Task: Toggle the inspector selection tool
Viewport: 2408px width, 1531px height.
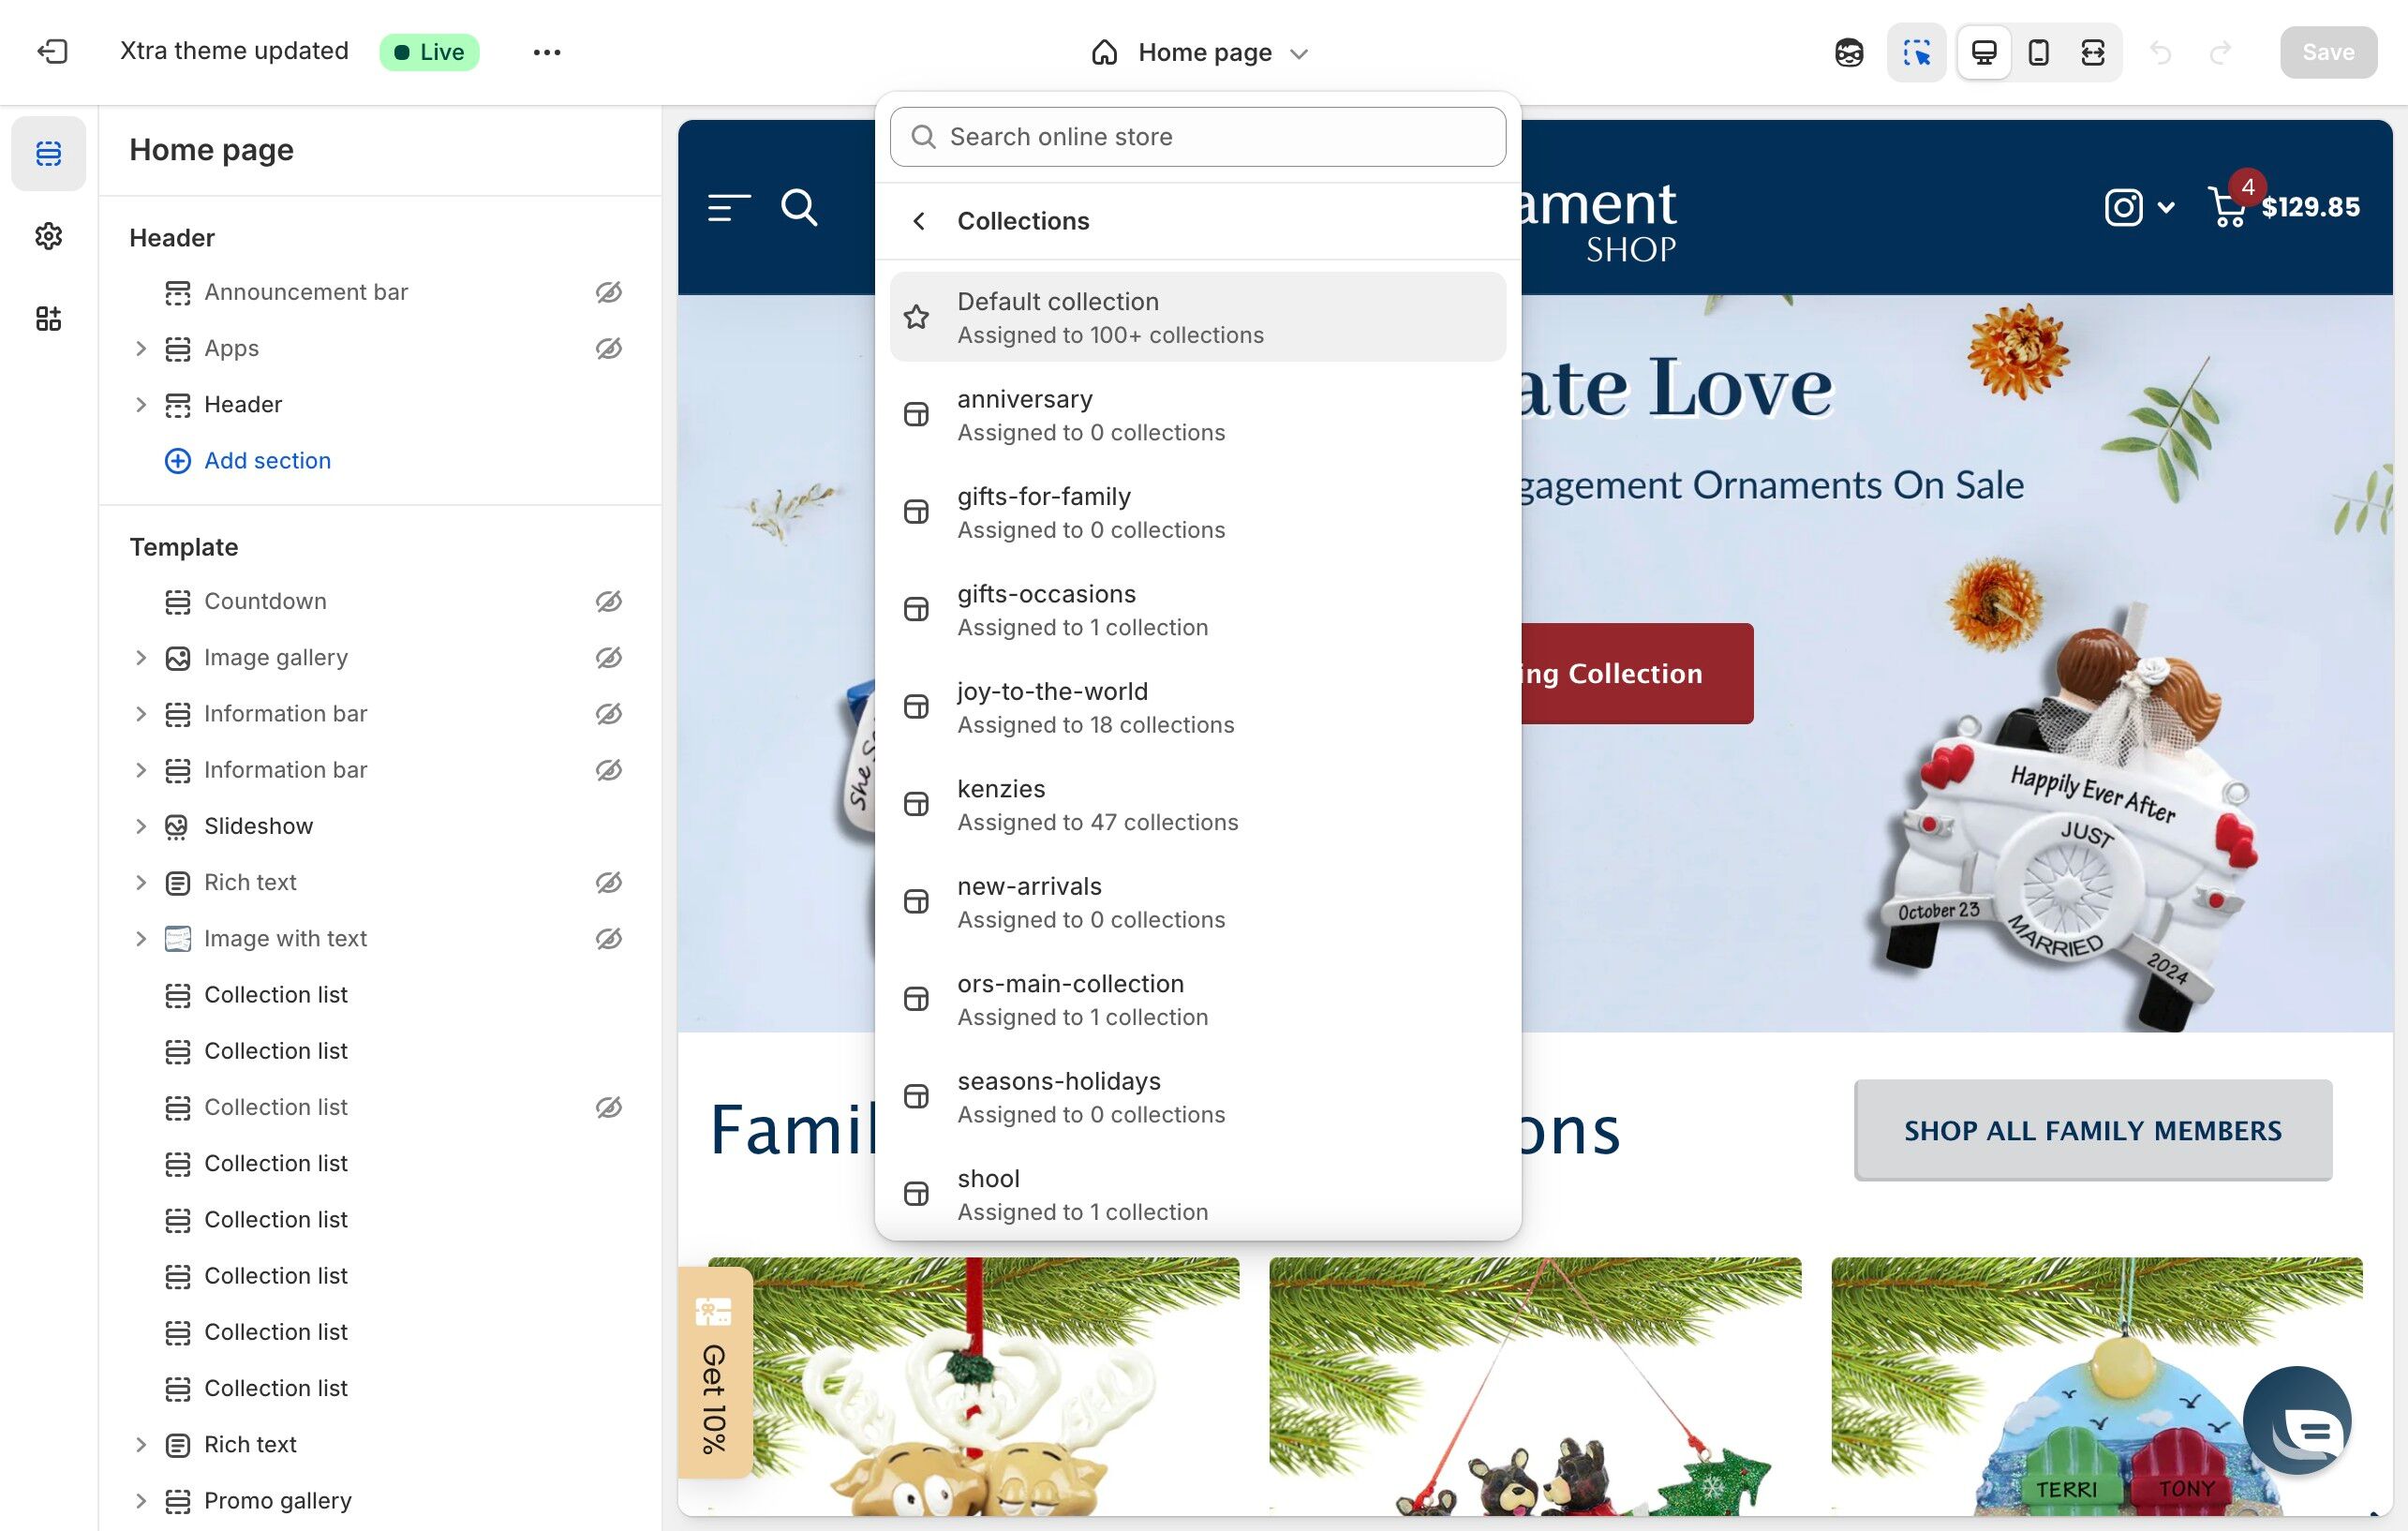Action: (x=1916, y=52)
